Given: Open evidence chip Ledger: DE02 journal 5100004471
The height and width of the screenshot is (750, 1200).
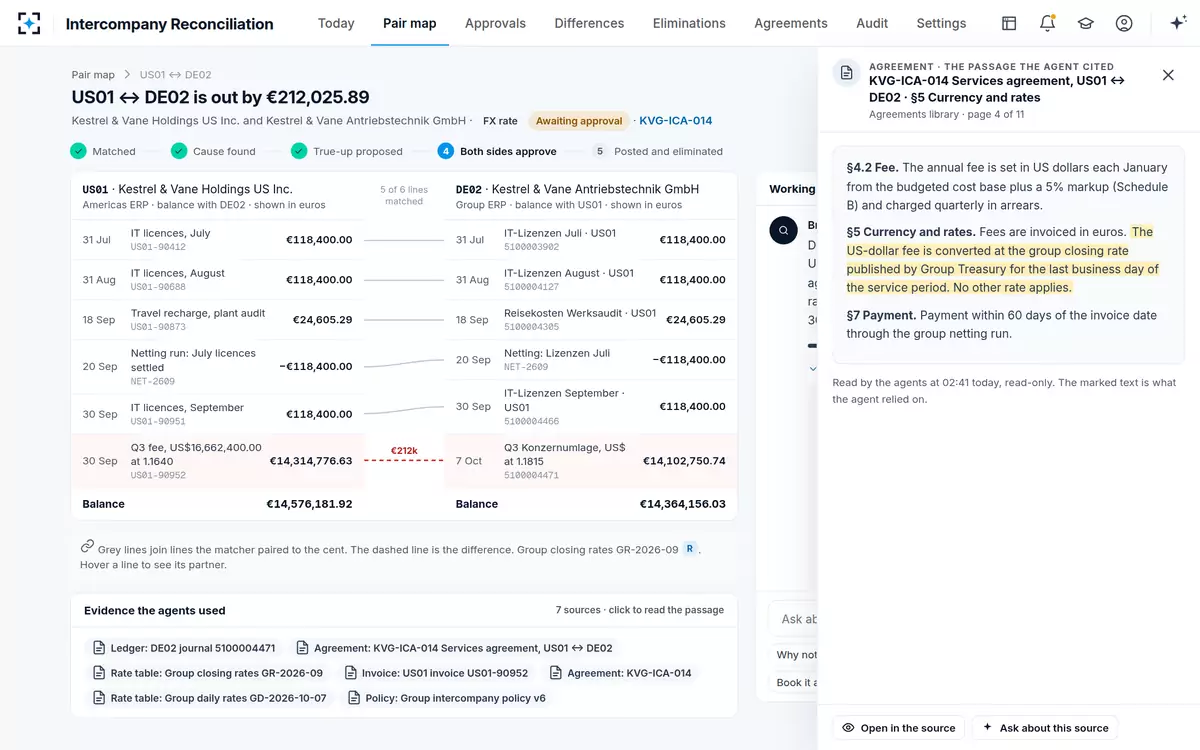Looking at the screenshot, I should 184,648.
